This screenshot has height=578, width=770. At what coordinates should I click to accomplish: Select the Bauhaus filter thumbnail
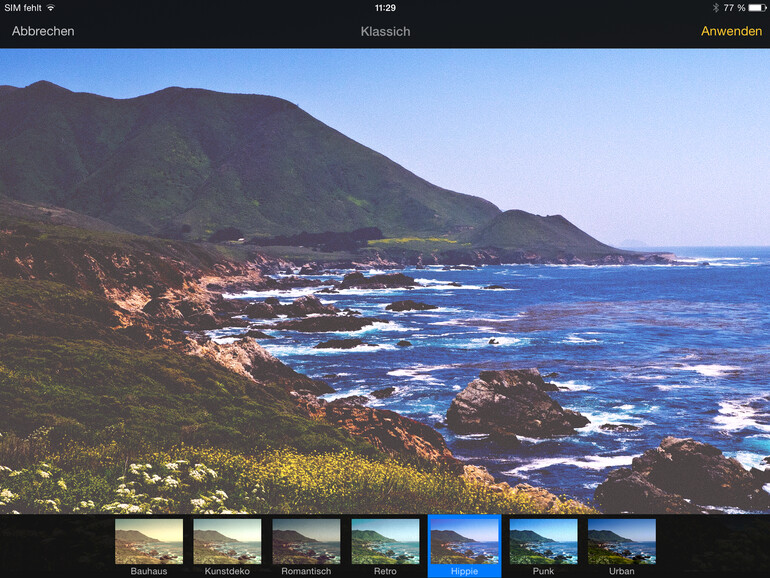coord(149,541)
